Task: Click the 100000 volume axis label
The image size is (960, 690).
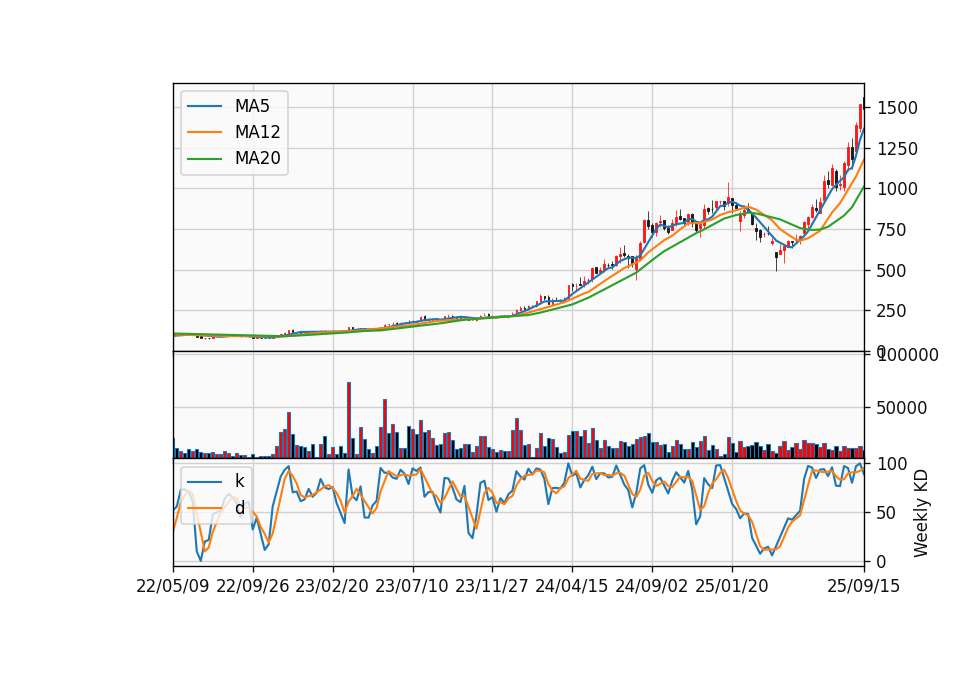Action: [908, 355]
